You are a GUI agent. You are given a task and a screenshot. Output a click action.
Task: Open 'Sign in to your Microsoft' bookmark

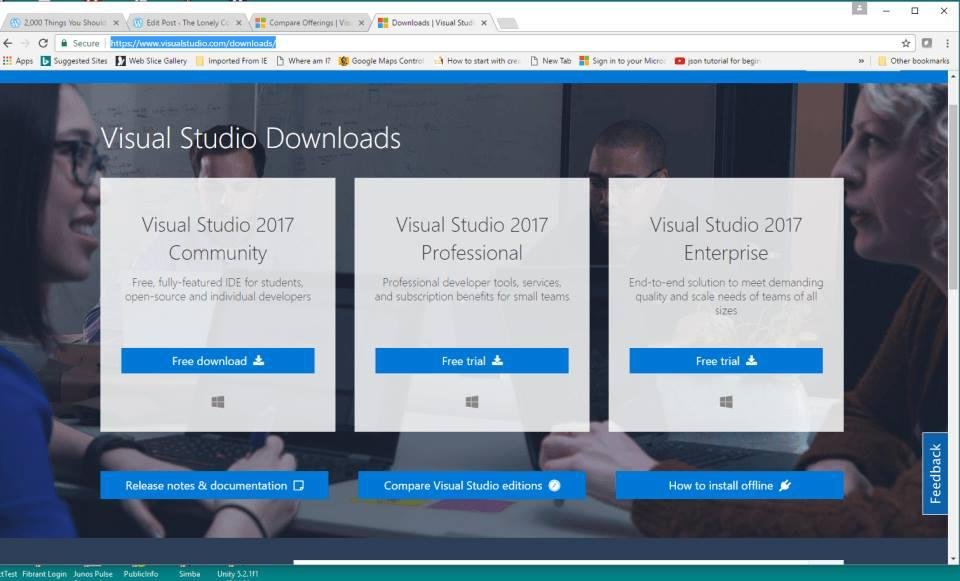[x=623, y=61]
